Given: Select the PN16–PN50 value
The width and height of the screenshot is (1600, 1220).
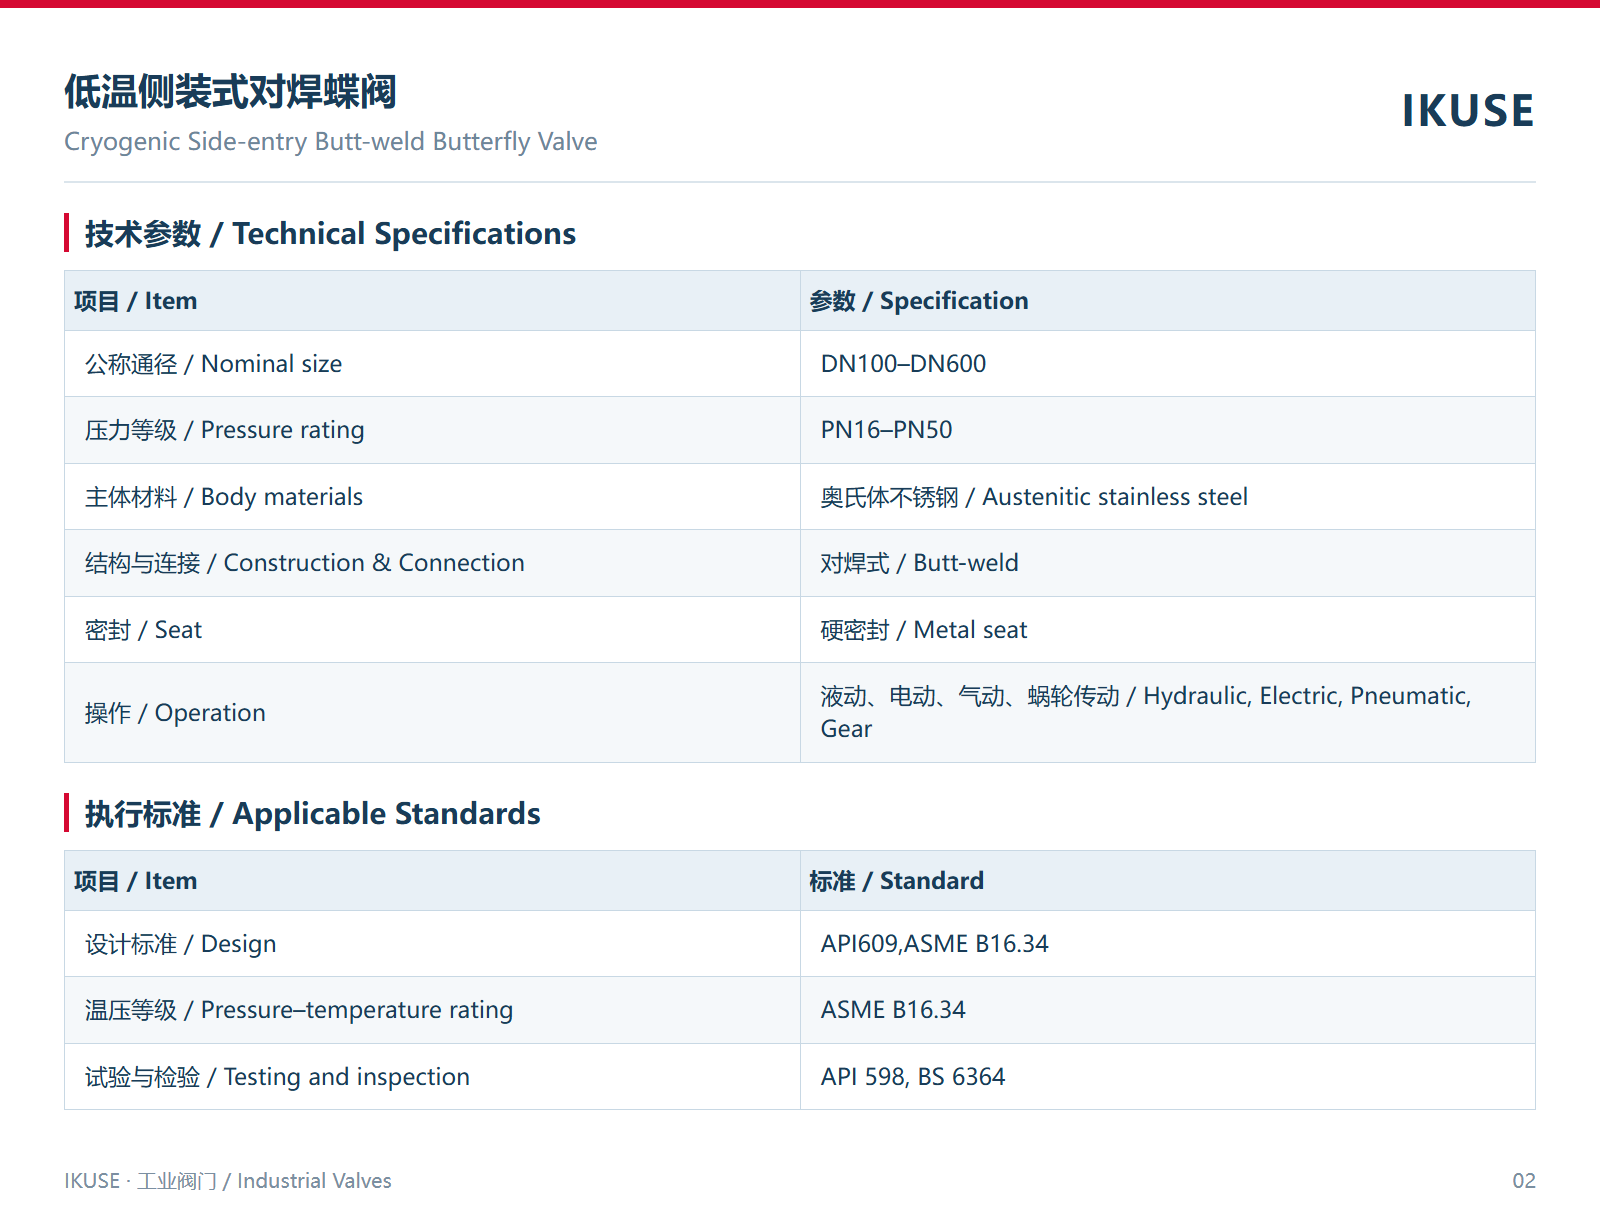Looking at the screenshot, I should pyautogui.click(x=887, y=430).
